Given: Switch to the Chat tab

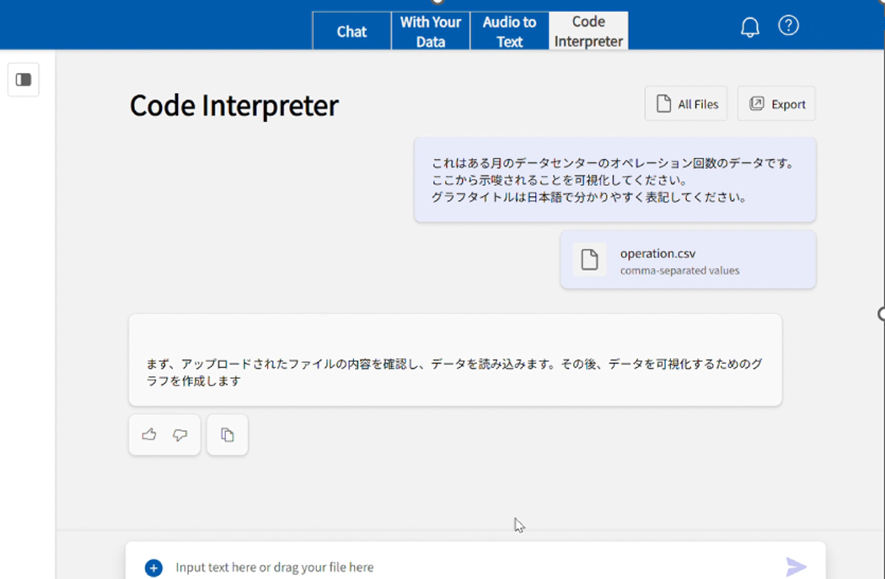Looking at the screenshot, I should [x=352, y=31].
